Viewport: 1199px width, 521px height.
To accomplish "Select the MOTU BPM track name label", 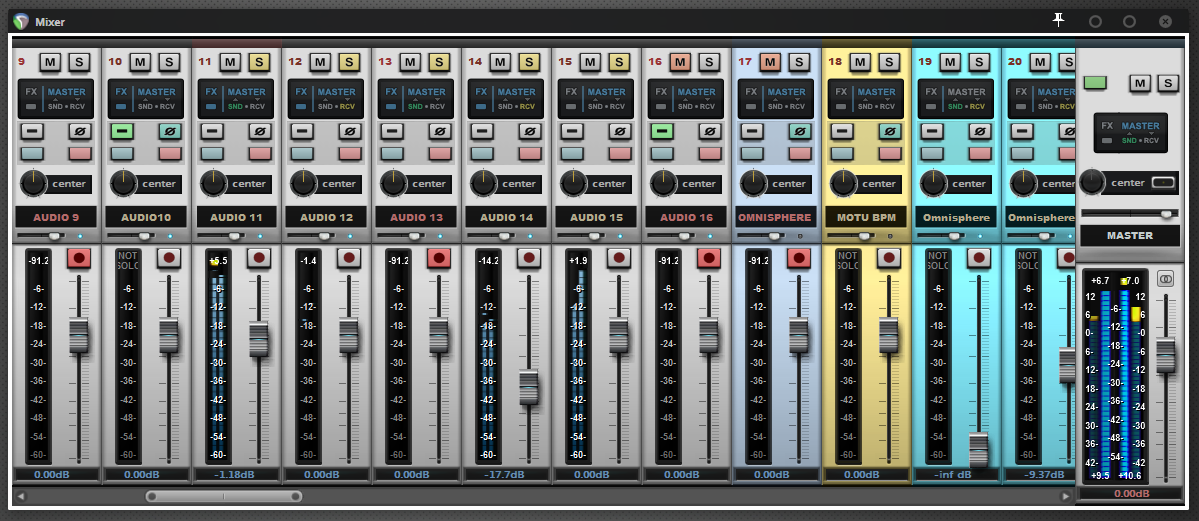I will [x=866, y=217].
